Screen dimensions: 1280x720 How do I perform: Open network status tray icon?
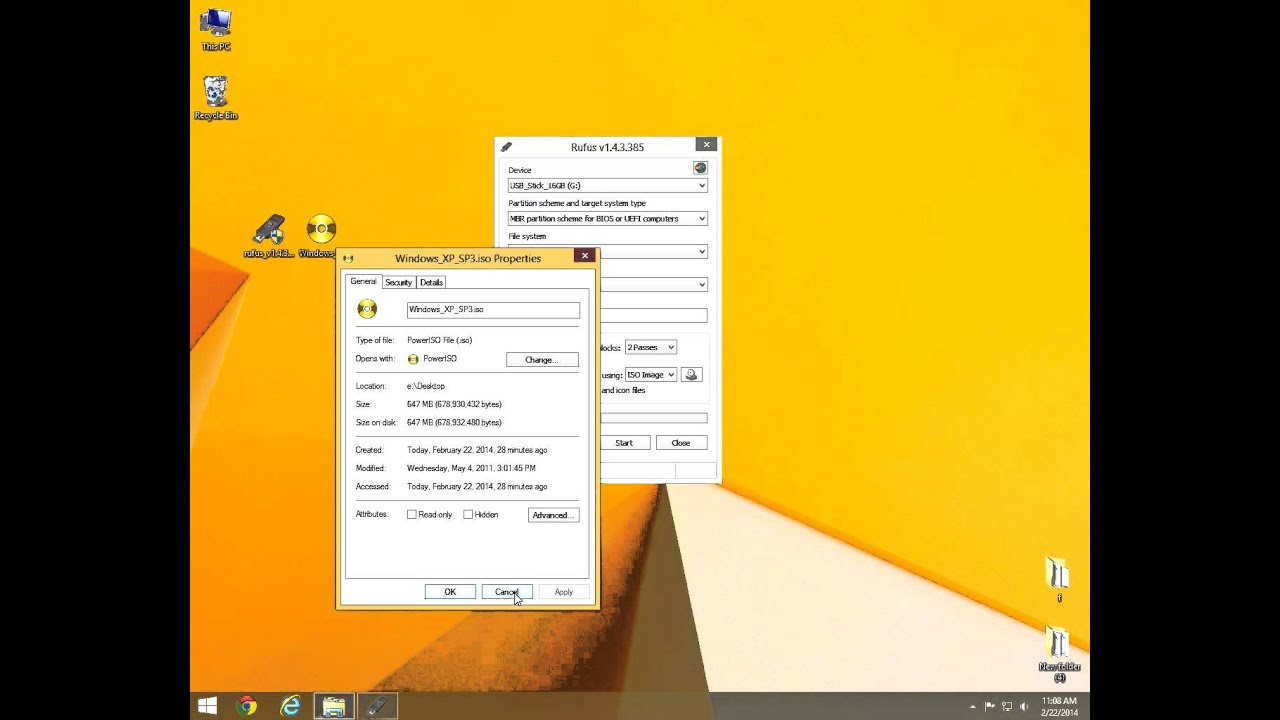pos(1007,706)
